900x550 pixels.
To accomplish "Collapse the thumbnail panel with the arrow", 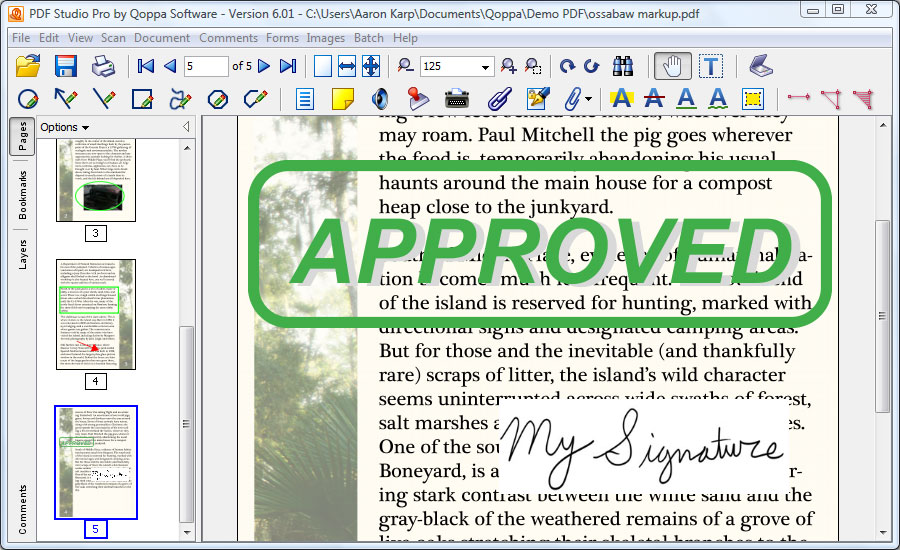I will click(186, 126).
